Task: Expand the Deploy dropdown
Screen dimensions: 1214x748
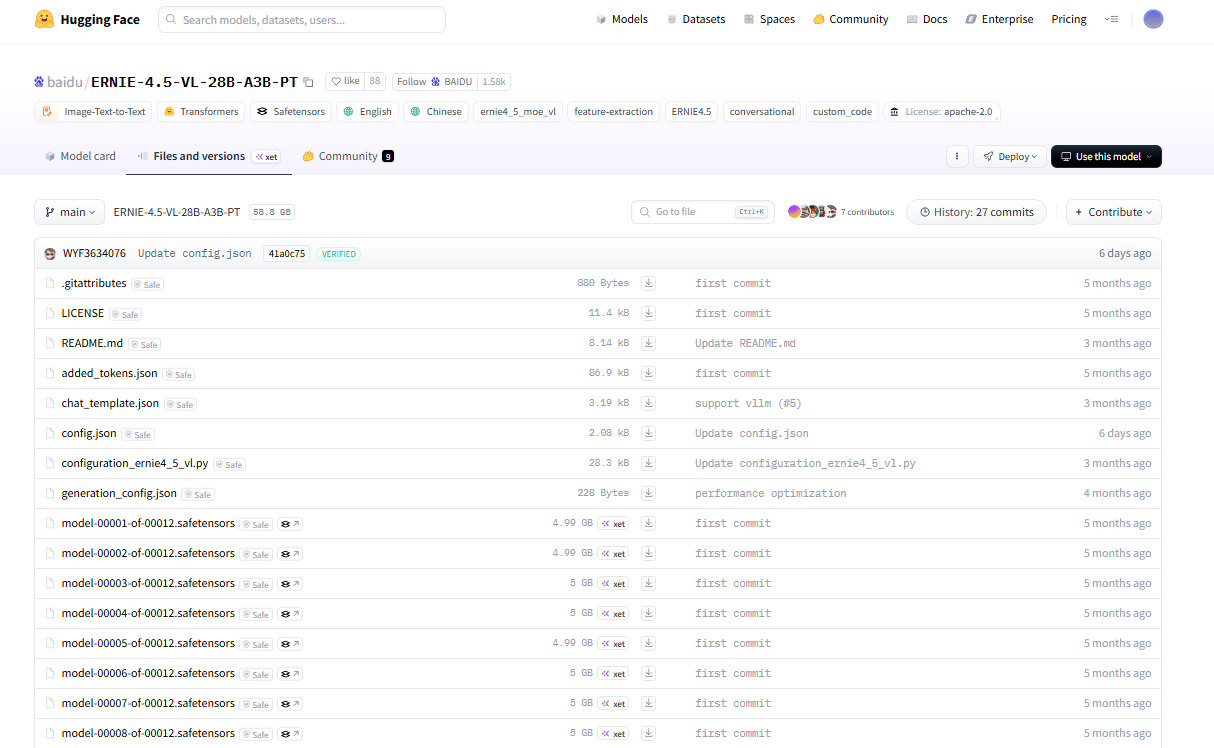Action: (x=1011, y=156)
